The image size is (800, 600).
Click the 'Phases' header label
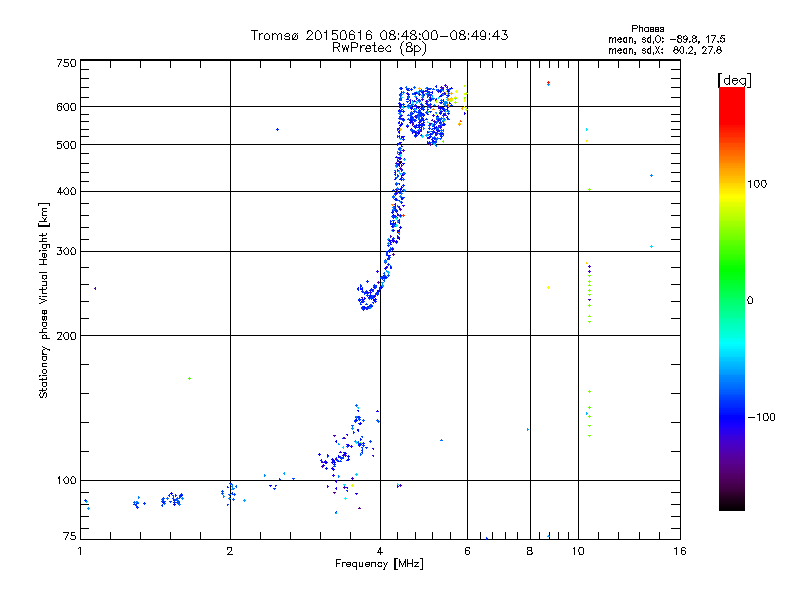[647, 29]
